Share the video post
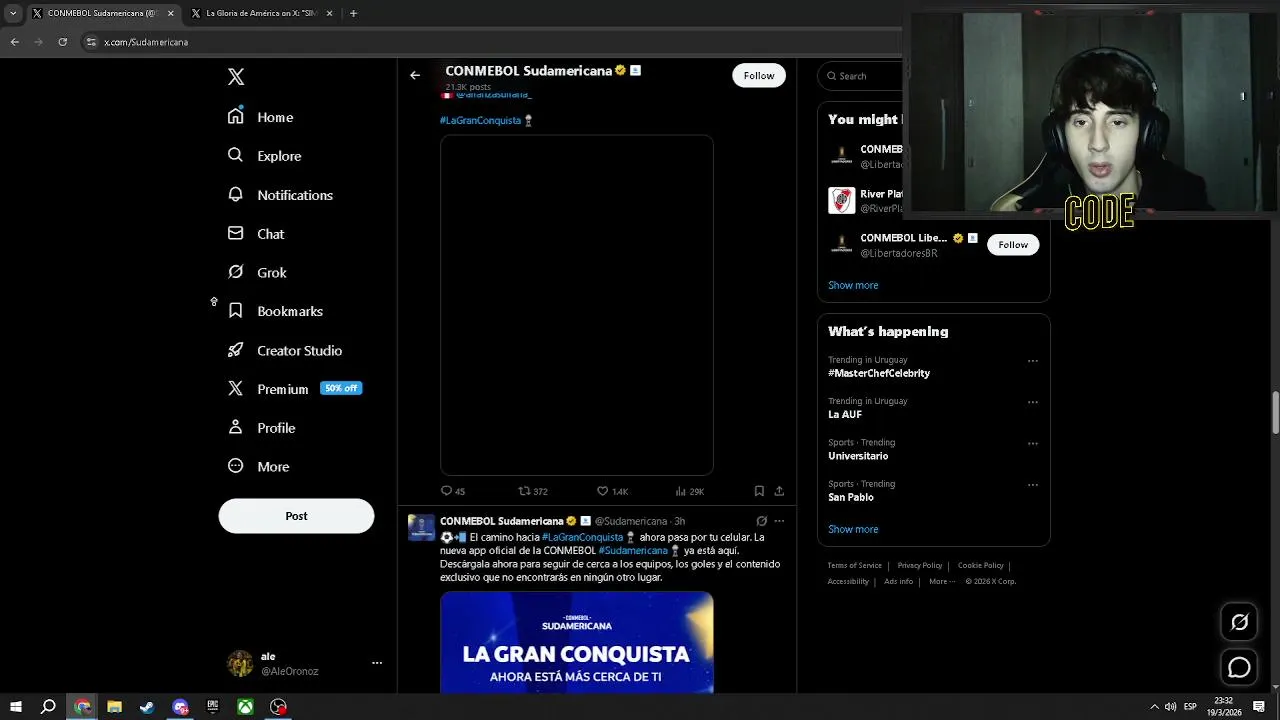1280x720 pixels. pos(779,491)
